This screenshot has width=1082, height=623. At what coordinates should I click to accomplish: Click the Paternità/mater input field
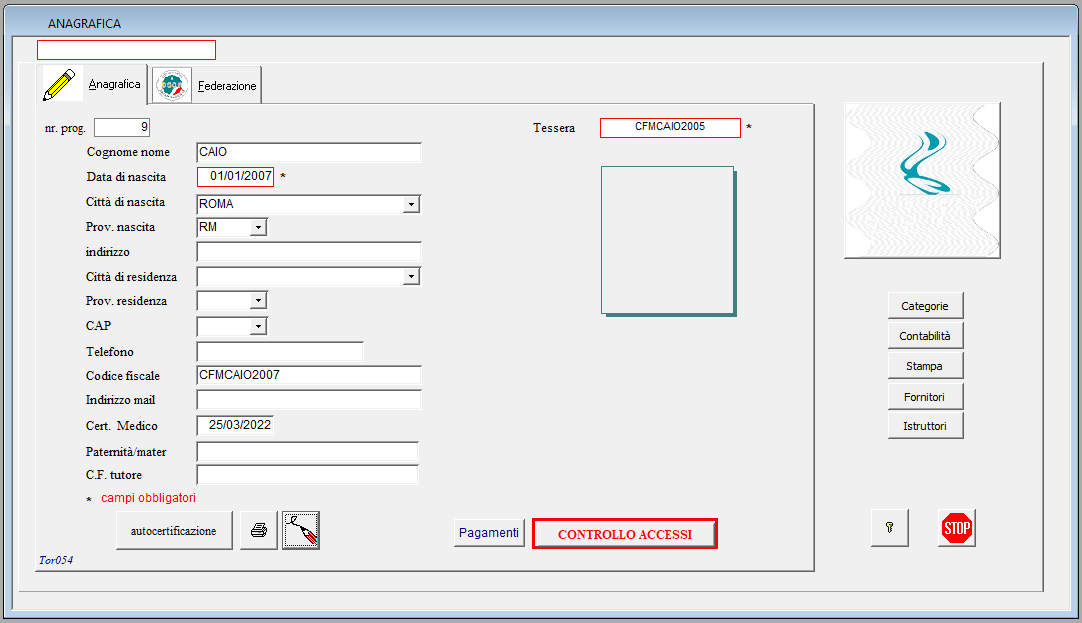(308, 451)
